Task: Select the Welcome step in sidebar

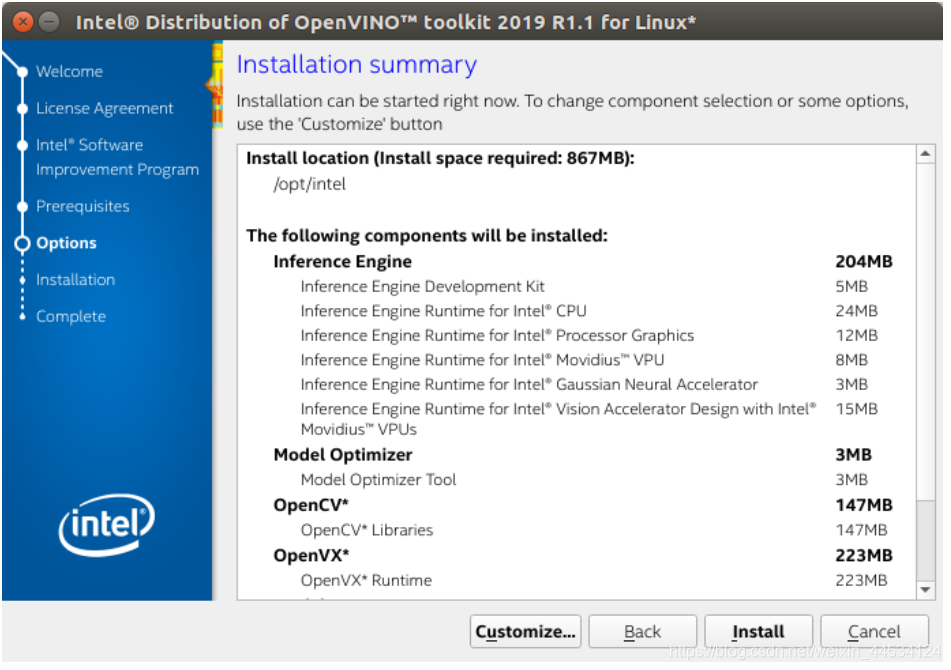Action: (x=70, y=72)
